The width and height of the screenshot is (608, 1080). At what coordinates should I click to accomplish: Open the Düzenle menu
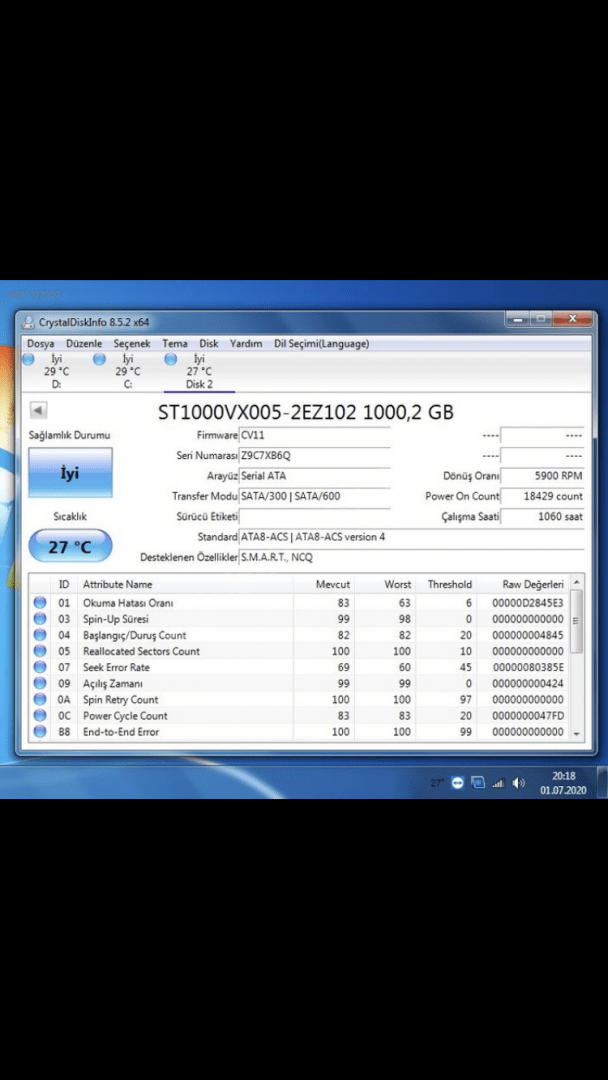[x=84, y=343]
